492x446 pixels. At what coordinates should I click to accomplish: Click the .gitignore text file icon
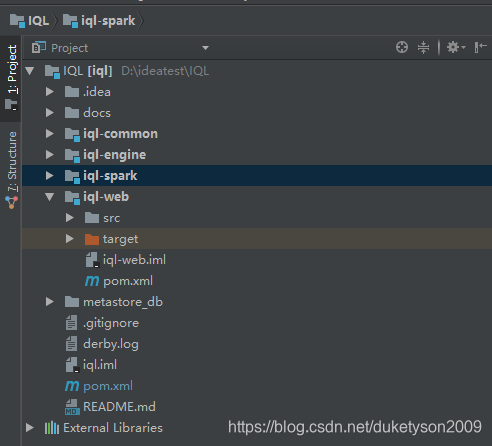[71, 323]
